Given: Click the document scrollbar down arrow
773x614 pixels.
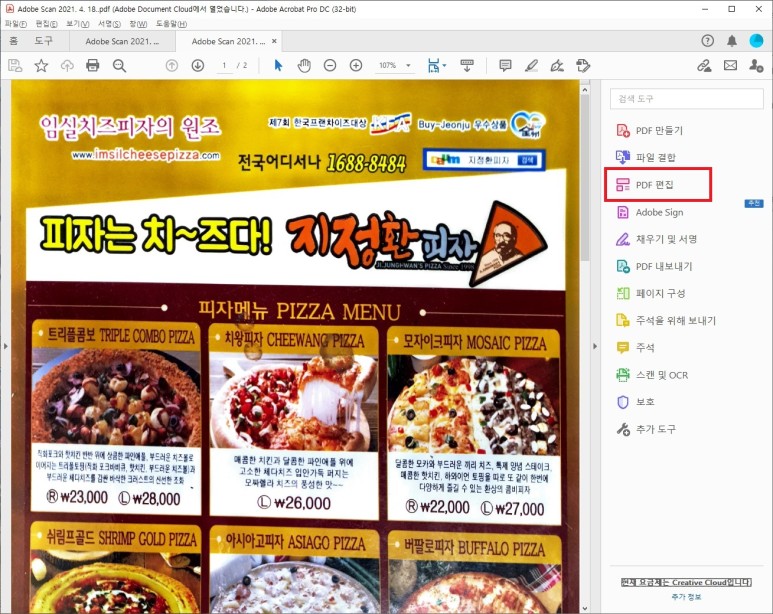Looking at the screenshot, I should coord(585,609).
